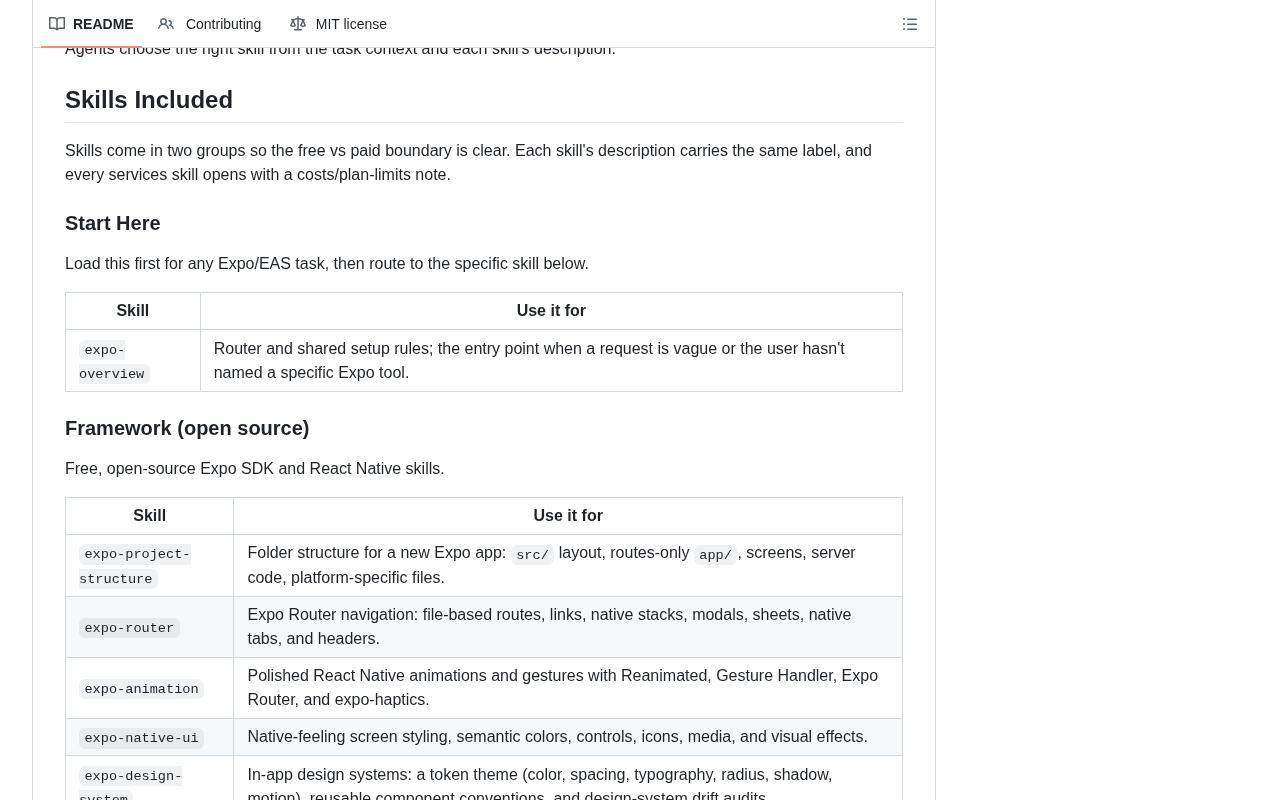Click the 'Load this first for any Expo/EAS task' line
This screenshot has height=800, width=1280.
(327, 264)
